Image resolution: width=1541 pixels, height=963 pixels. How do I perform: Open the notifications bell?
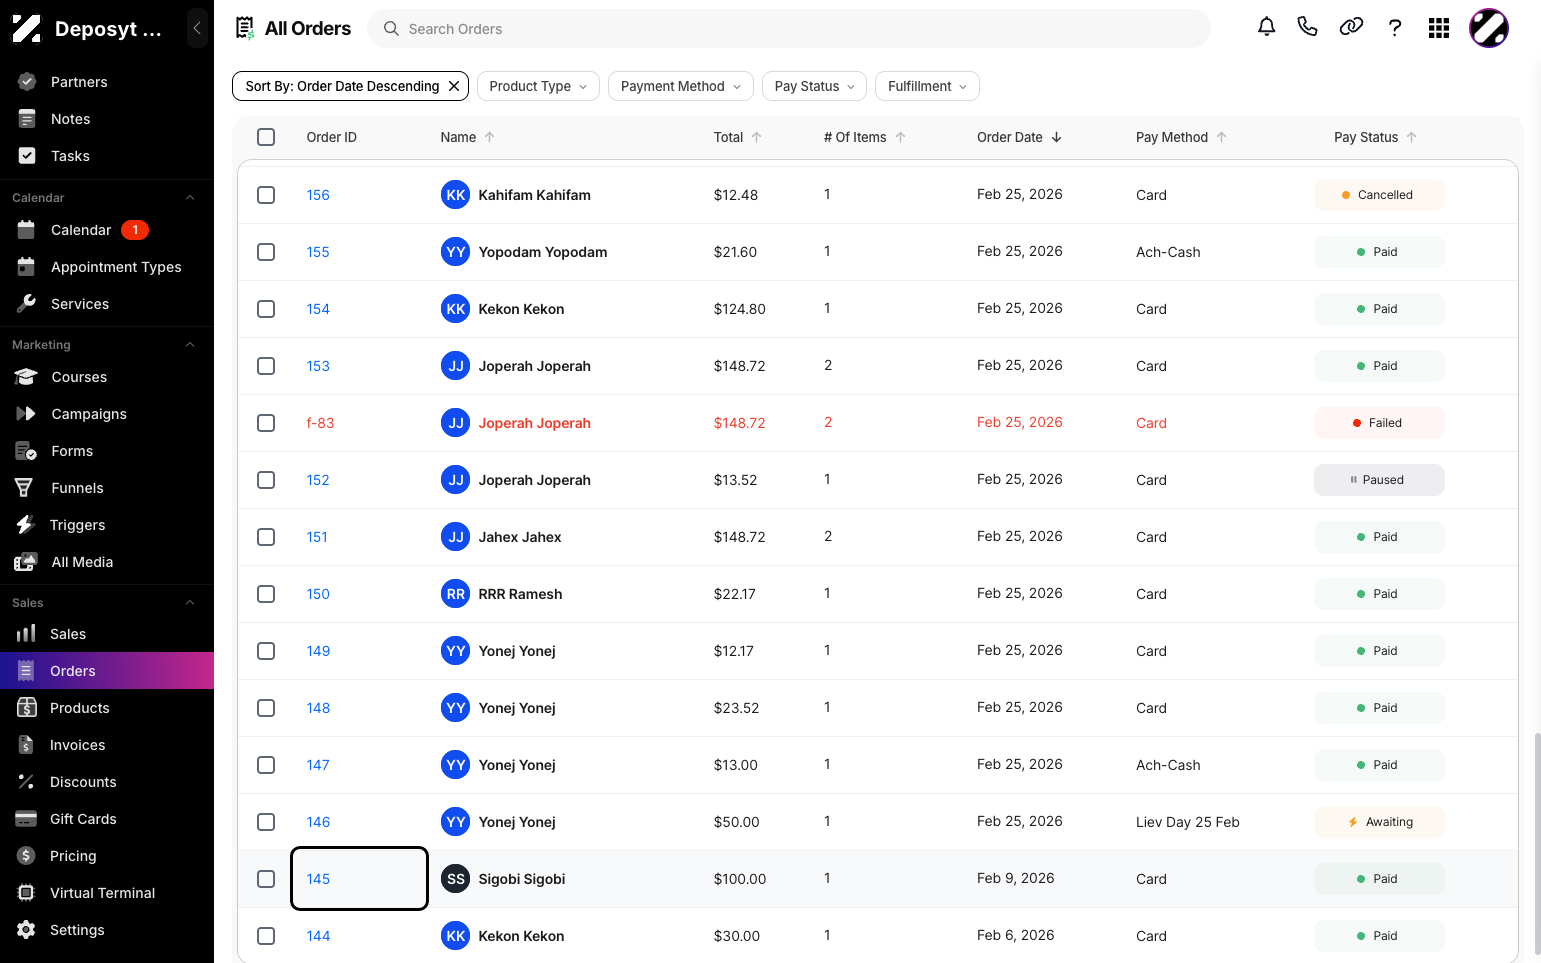[x=1266, y=27]
